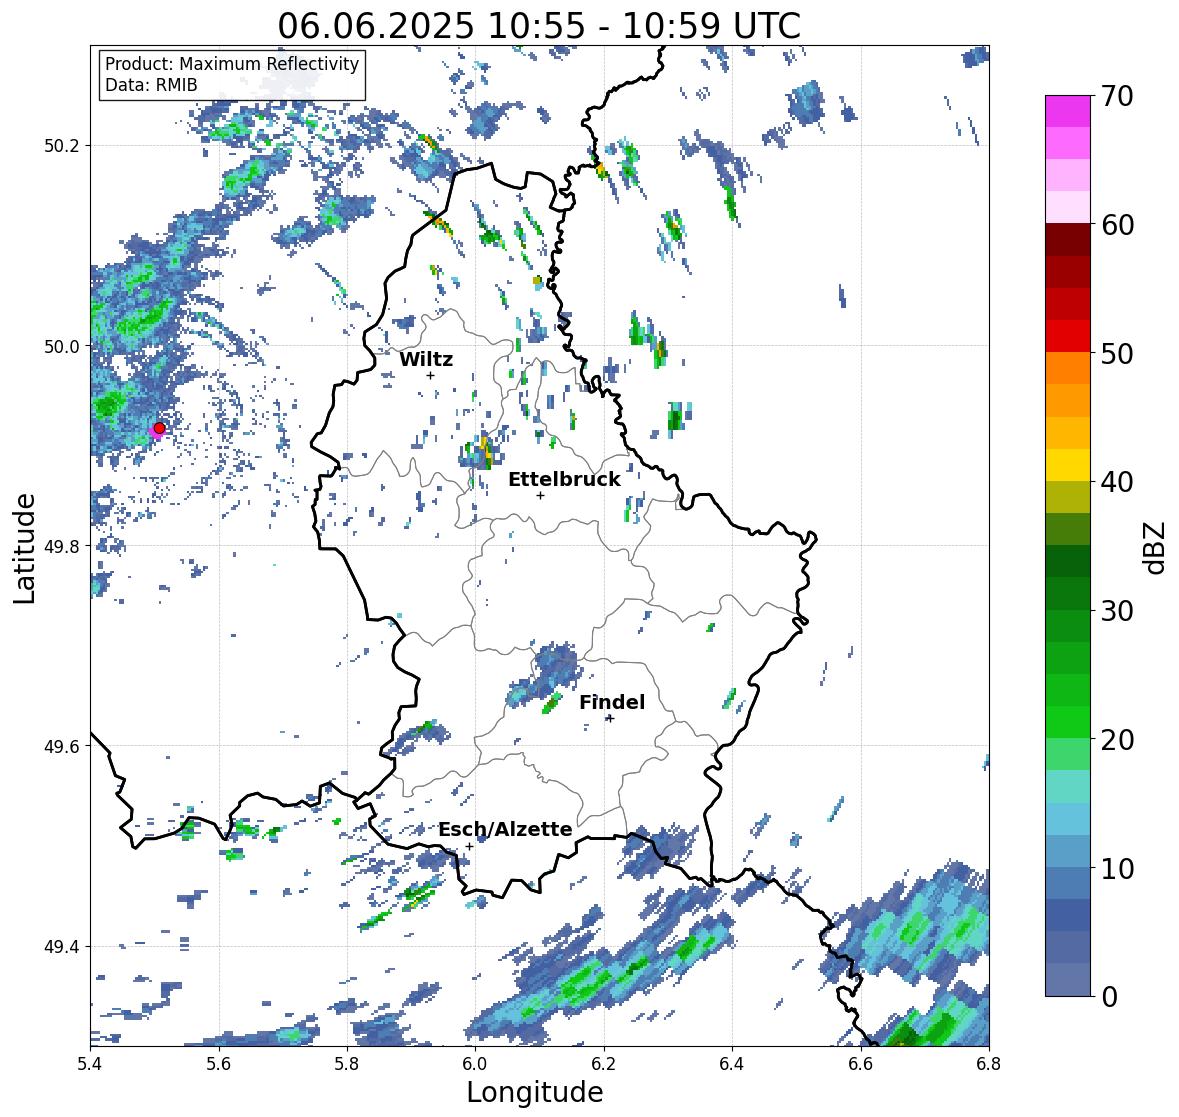This screenshot has width=1179, height=1117.
Task: Click the red dot marker near longitude 5.5
Action: coord(159,428)
